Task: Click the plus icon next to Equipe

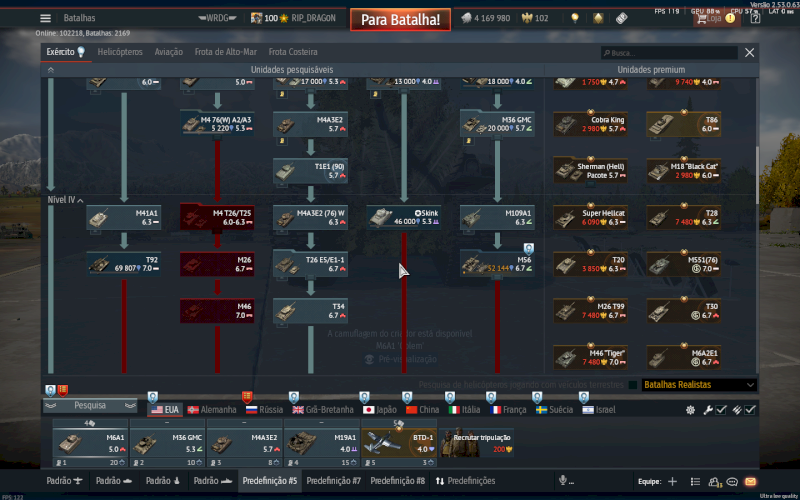Action: (x=672, y=481)
